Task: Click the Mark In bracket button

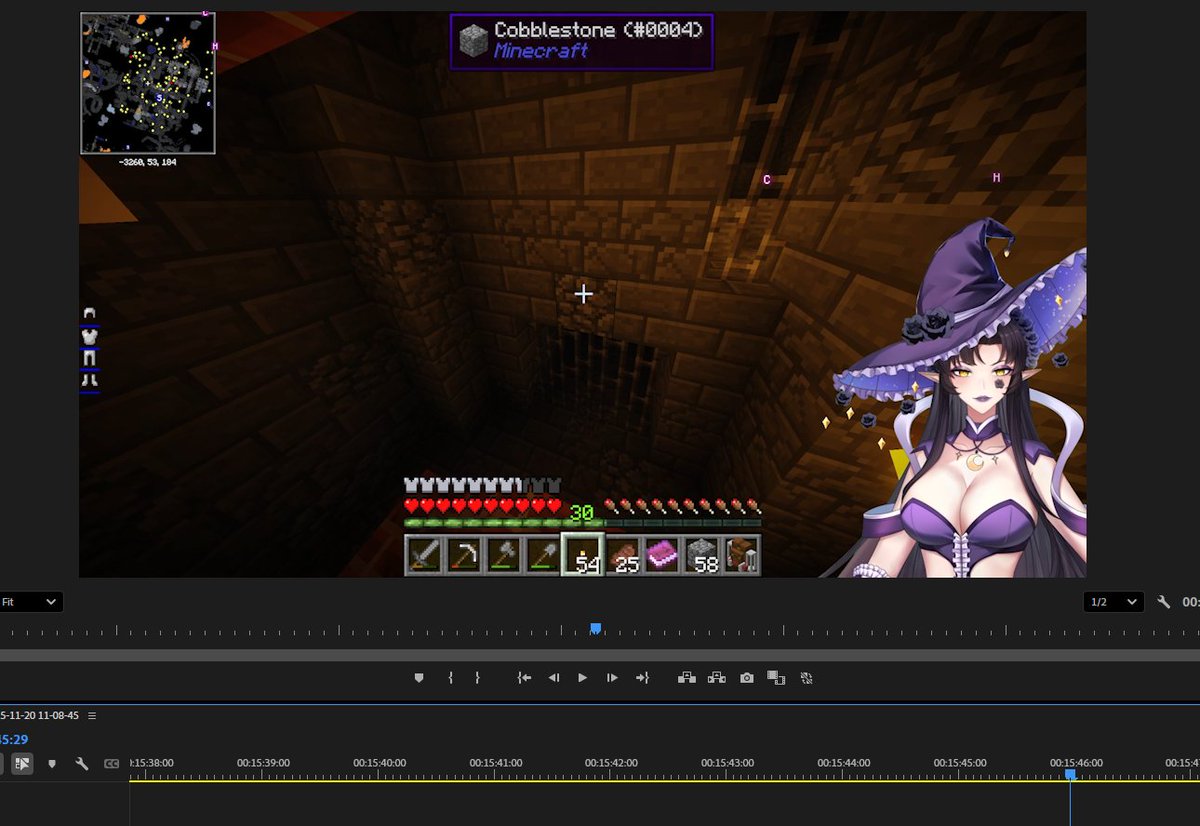Action: (451, 678)
